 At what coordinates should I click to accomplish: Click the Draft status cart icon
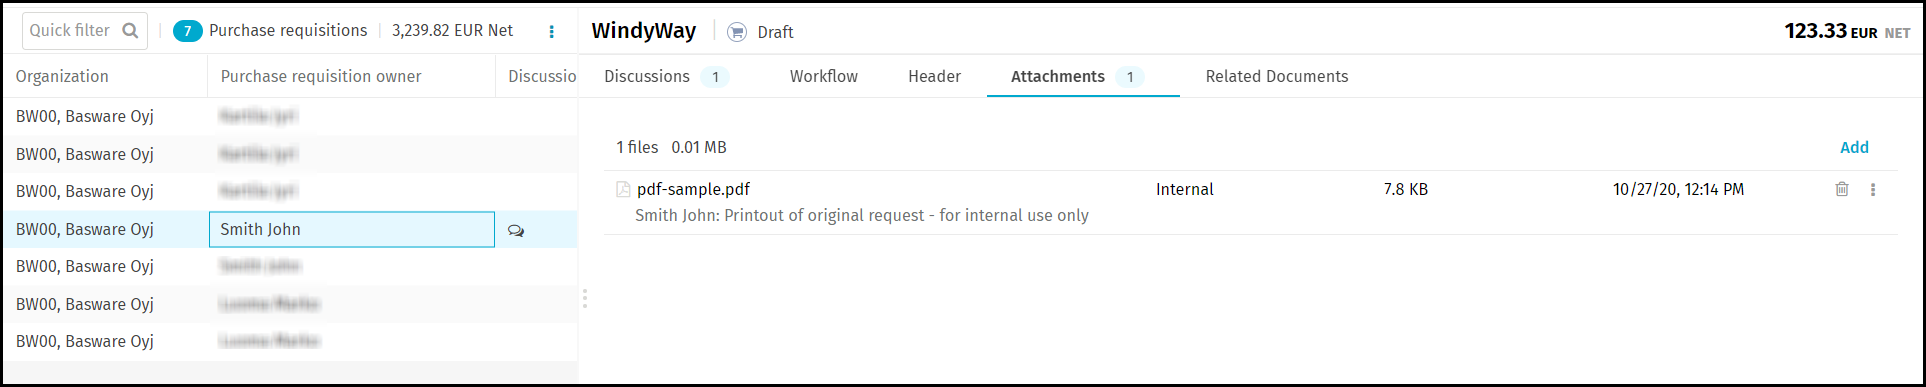point(737,32)
